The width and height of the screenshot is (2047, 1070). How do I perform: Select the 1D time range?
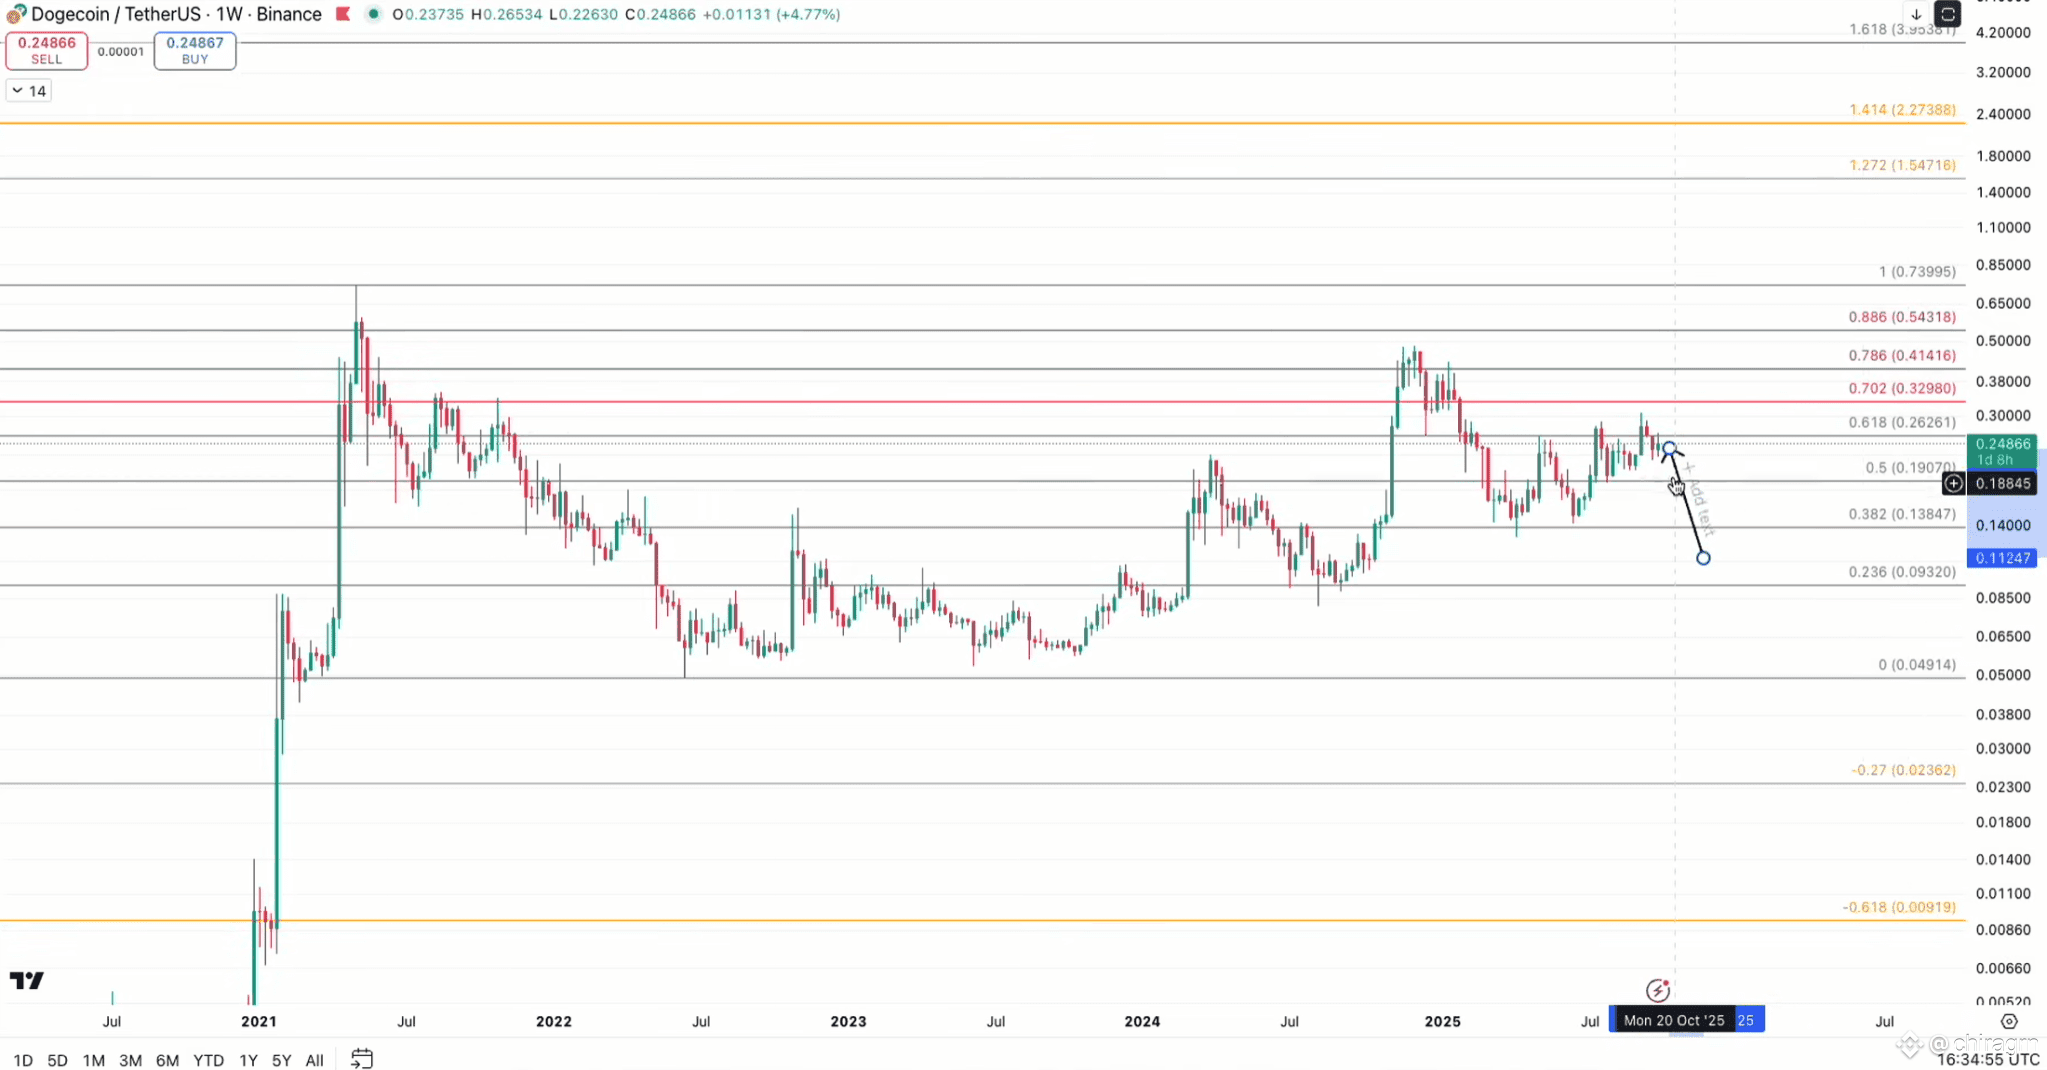coord(23,1060)
